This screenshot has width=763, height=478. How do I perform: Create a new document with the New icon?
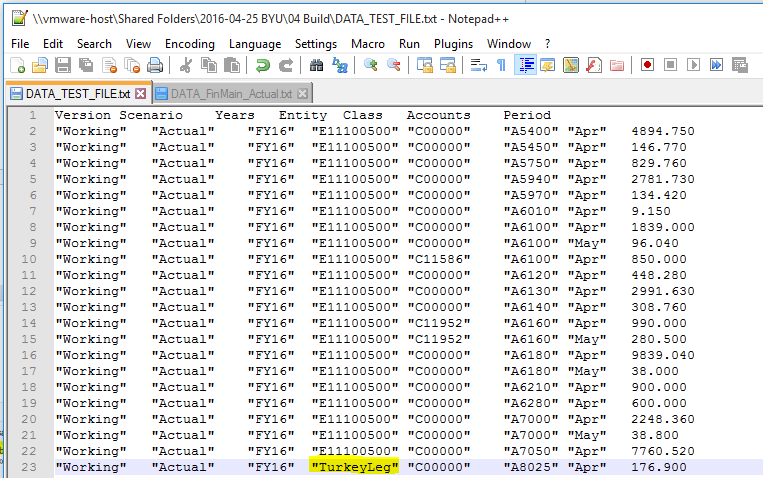(x=18, y=65)
